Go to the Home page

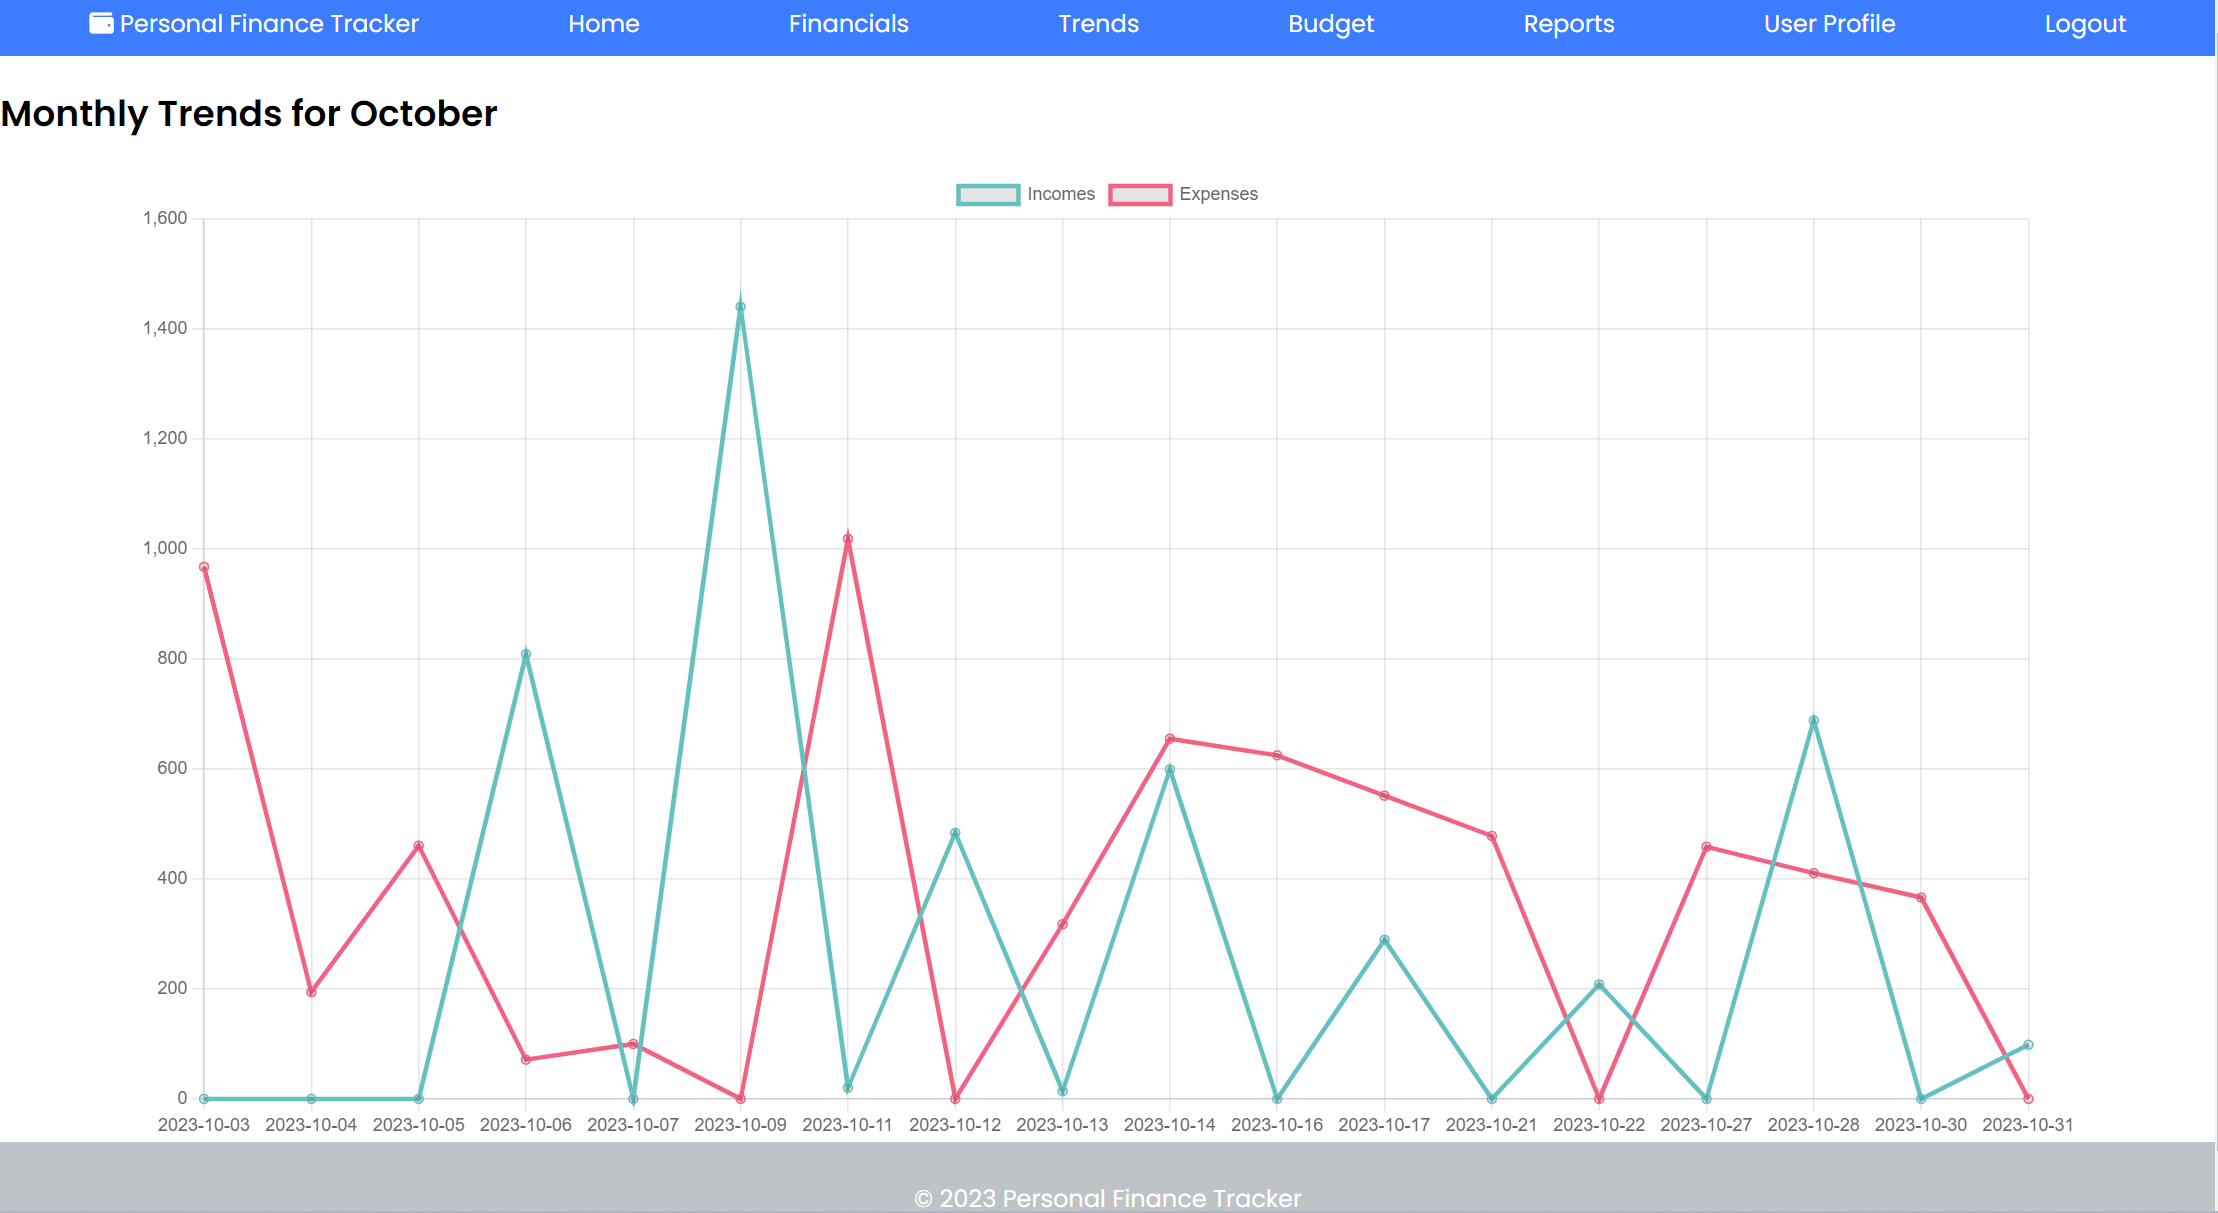coord(604,24)
